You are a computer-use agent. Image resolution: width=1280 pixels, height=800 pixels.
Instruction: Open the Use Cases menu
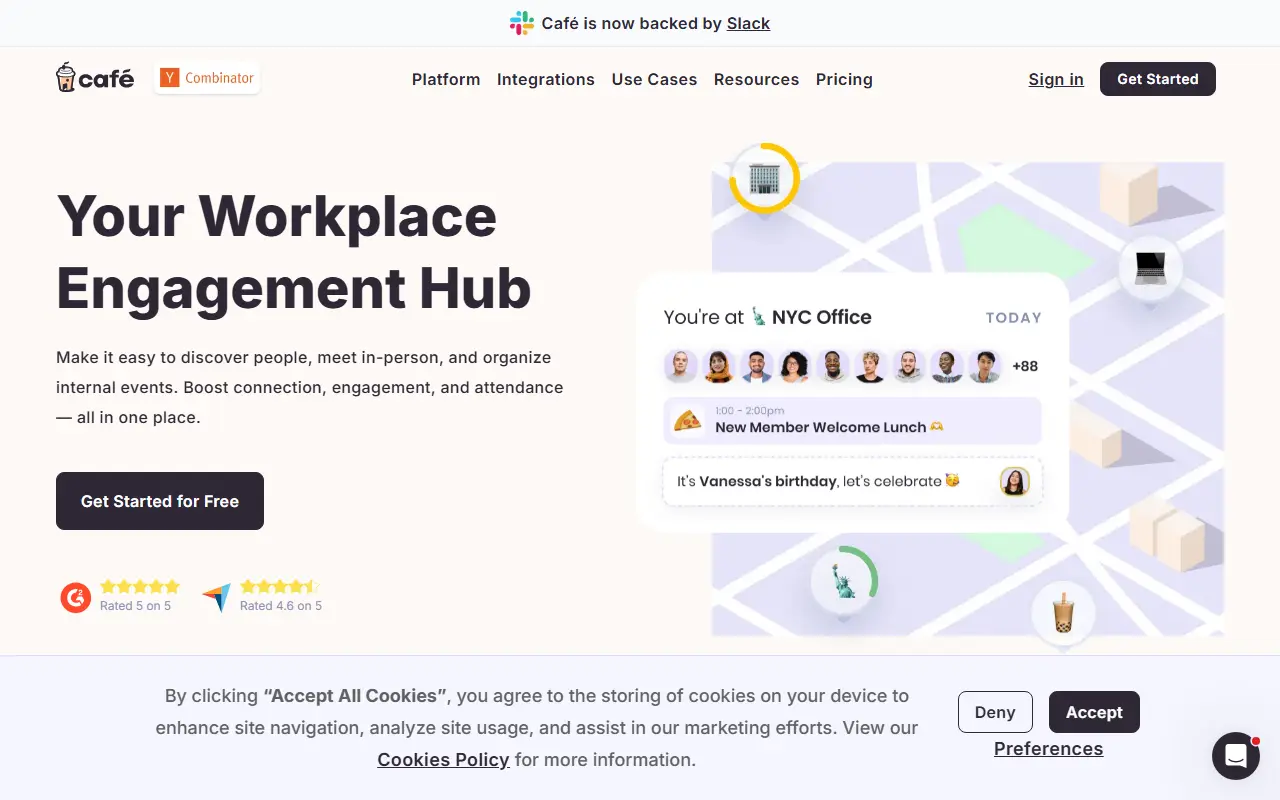(654, 79)
